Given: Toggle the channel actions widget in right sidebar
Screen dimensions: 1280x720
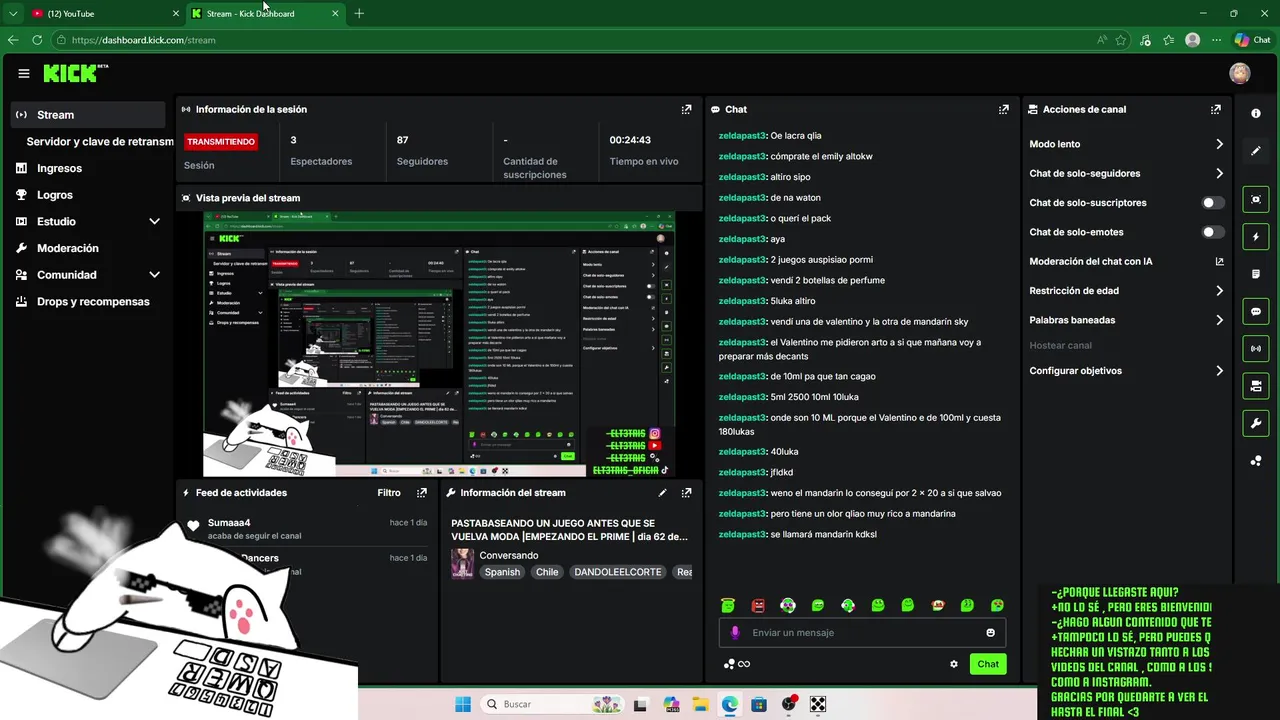Looking at the screenshot, I should tap(1256, 386).
